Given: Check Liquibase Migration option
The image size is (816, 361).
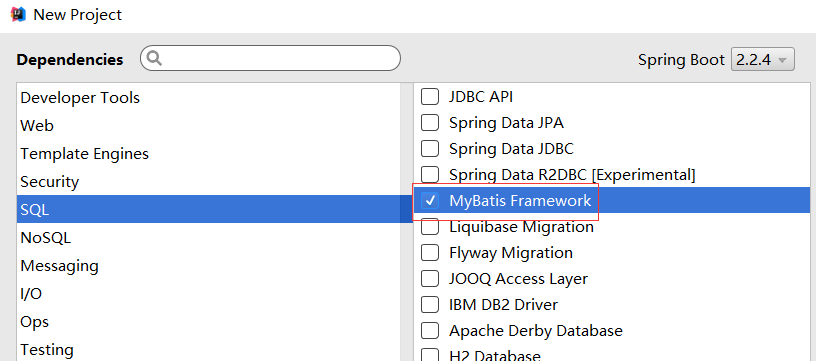Looking at the screenshot, I should [x=429, y=227].
